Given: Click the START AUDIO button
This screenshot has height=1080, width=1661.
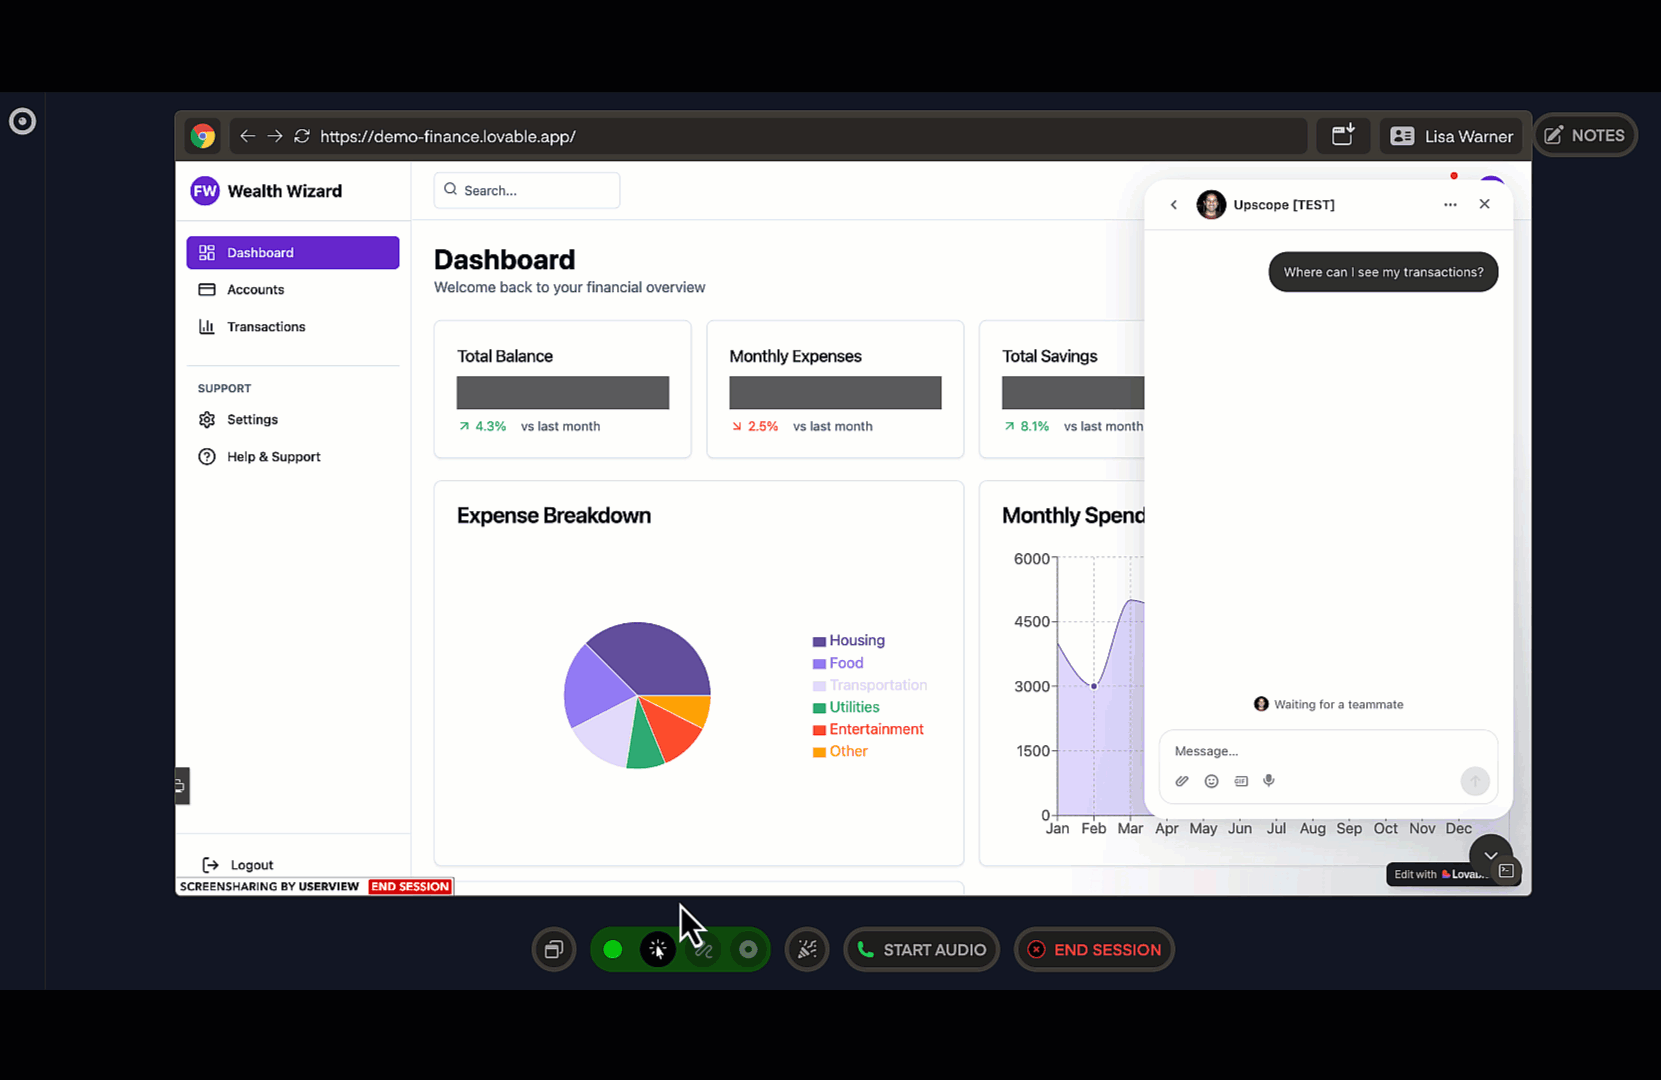Looking at the screenshot, I should coord(921,950).
